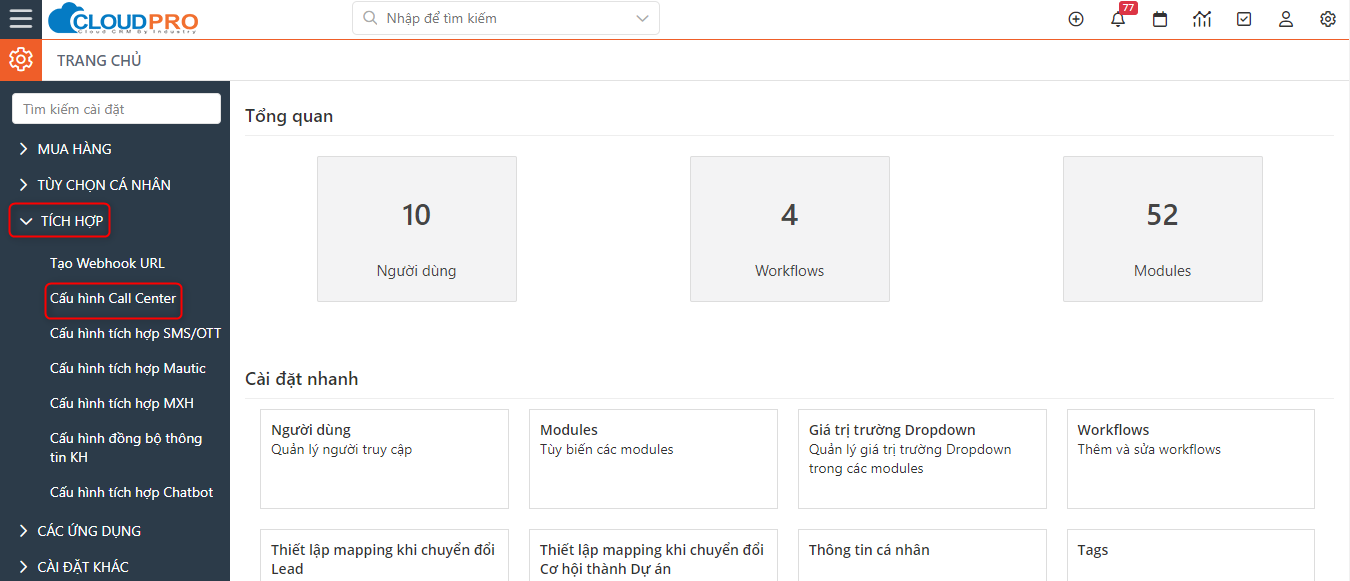Open the Người dùng quick settings card
The width and height of the screenshot is (1350, 581).
click(384, 458)
